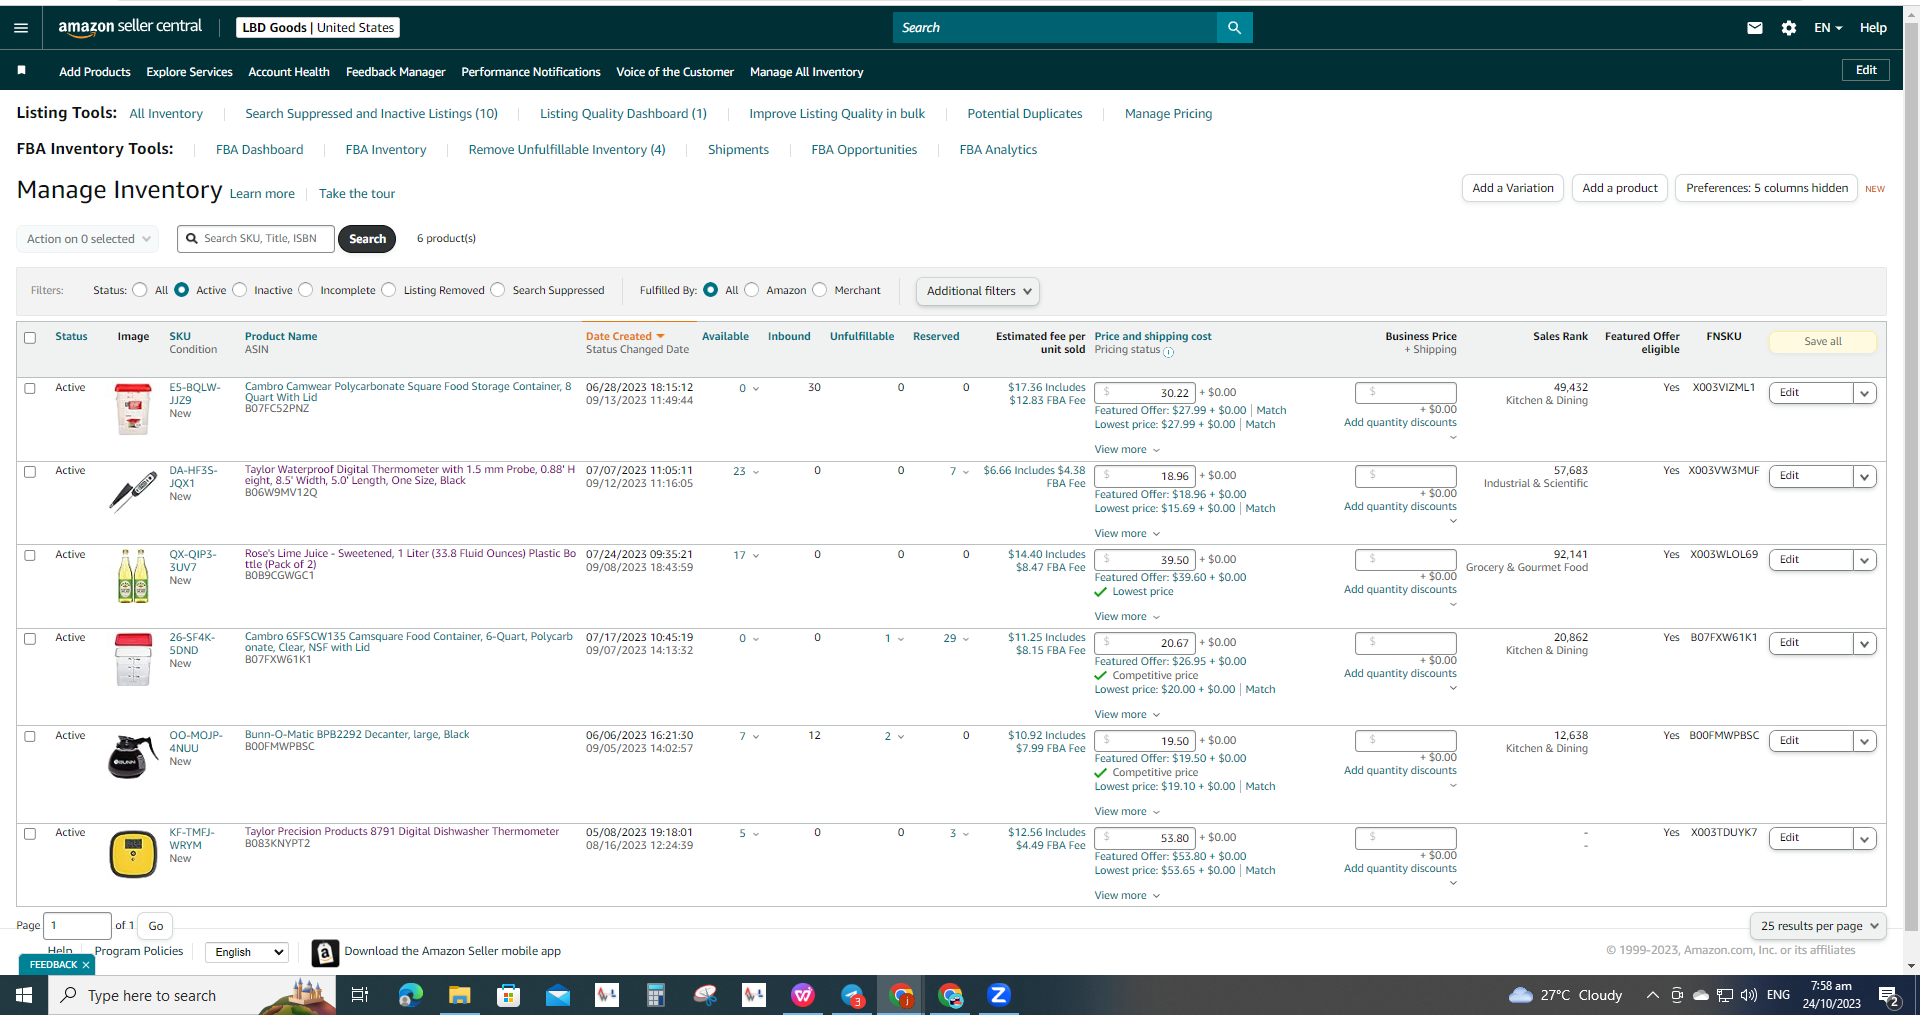Viewport: 1920px width, 1015px height.
Task: Filter by Merchant fulfillment
Action: (820, 290)
